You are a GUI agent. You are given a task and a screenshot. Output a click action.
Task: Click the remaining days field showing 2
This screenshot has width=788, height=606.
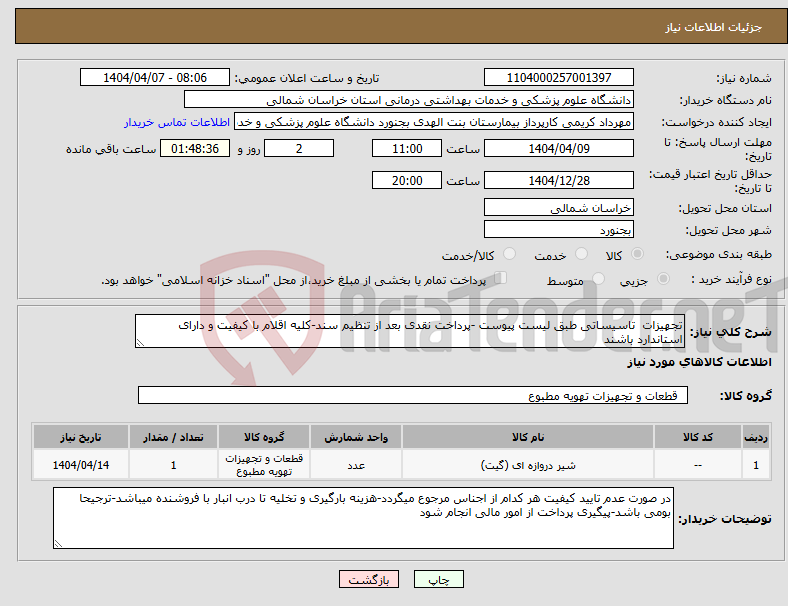pyautogui.click(x=299, y=149)
